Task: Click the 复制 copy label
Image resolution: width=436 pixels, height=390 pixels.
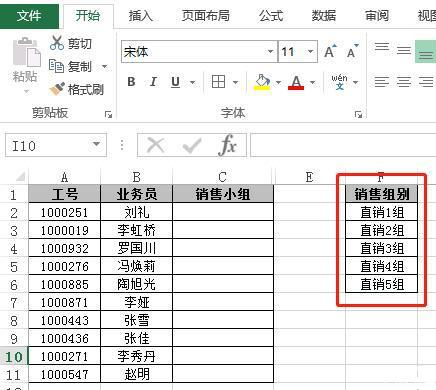Action: click(x=80, y=67)
